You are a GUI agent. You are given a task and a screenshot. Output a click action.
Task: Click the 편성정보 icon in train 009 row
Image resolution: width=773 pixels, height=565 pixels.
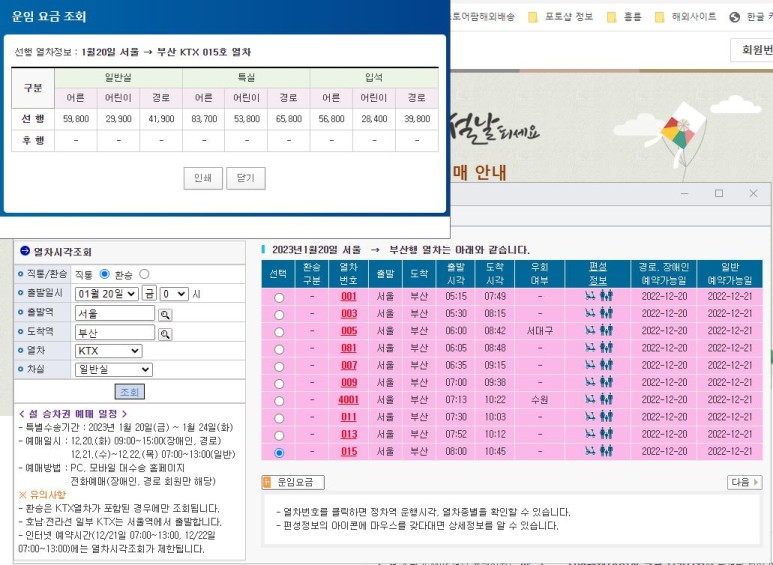point(598,382)
